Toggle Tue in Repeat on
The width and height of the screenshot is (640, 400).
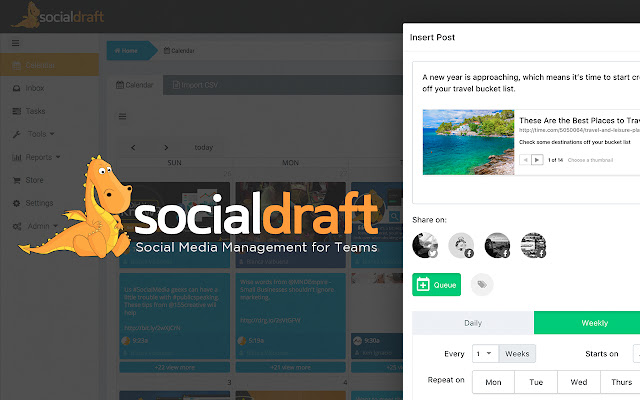(536, 382)
